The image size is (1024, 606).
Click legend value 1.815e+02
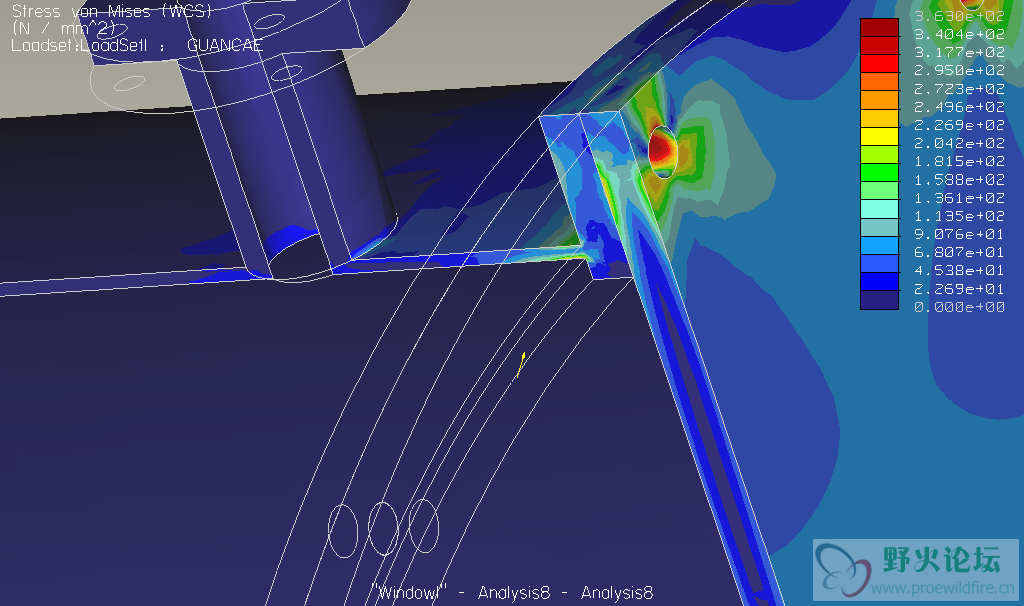959,161
